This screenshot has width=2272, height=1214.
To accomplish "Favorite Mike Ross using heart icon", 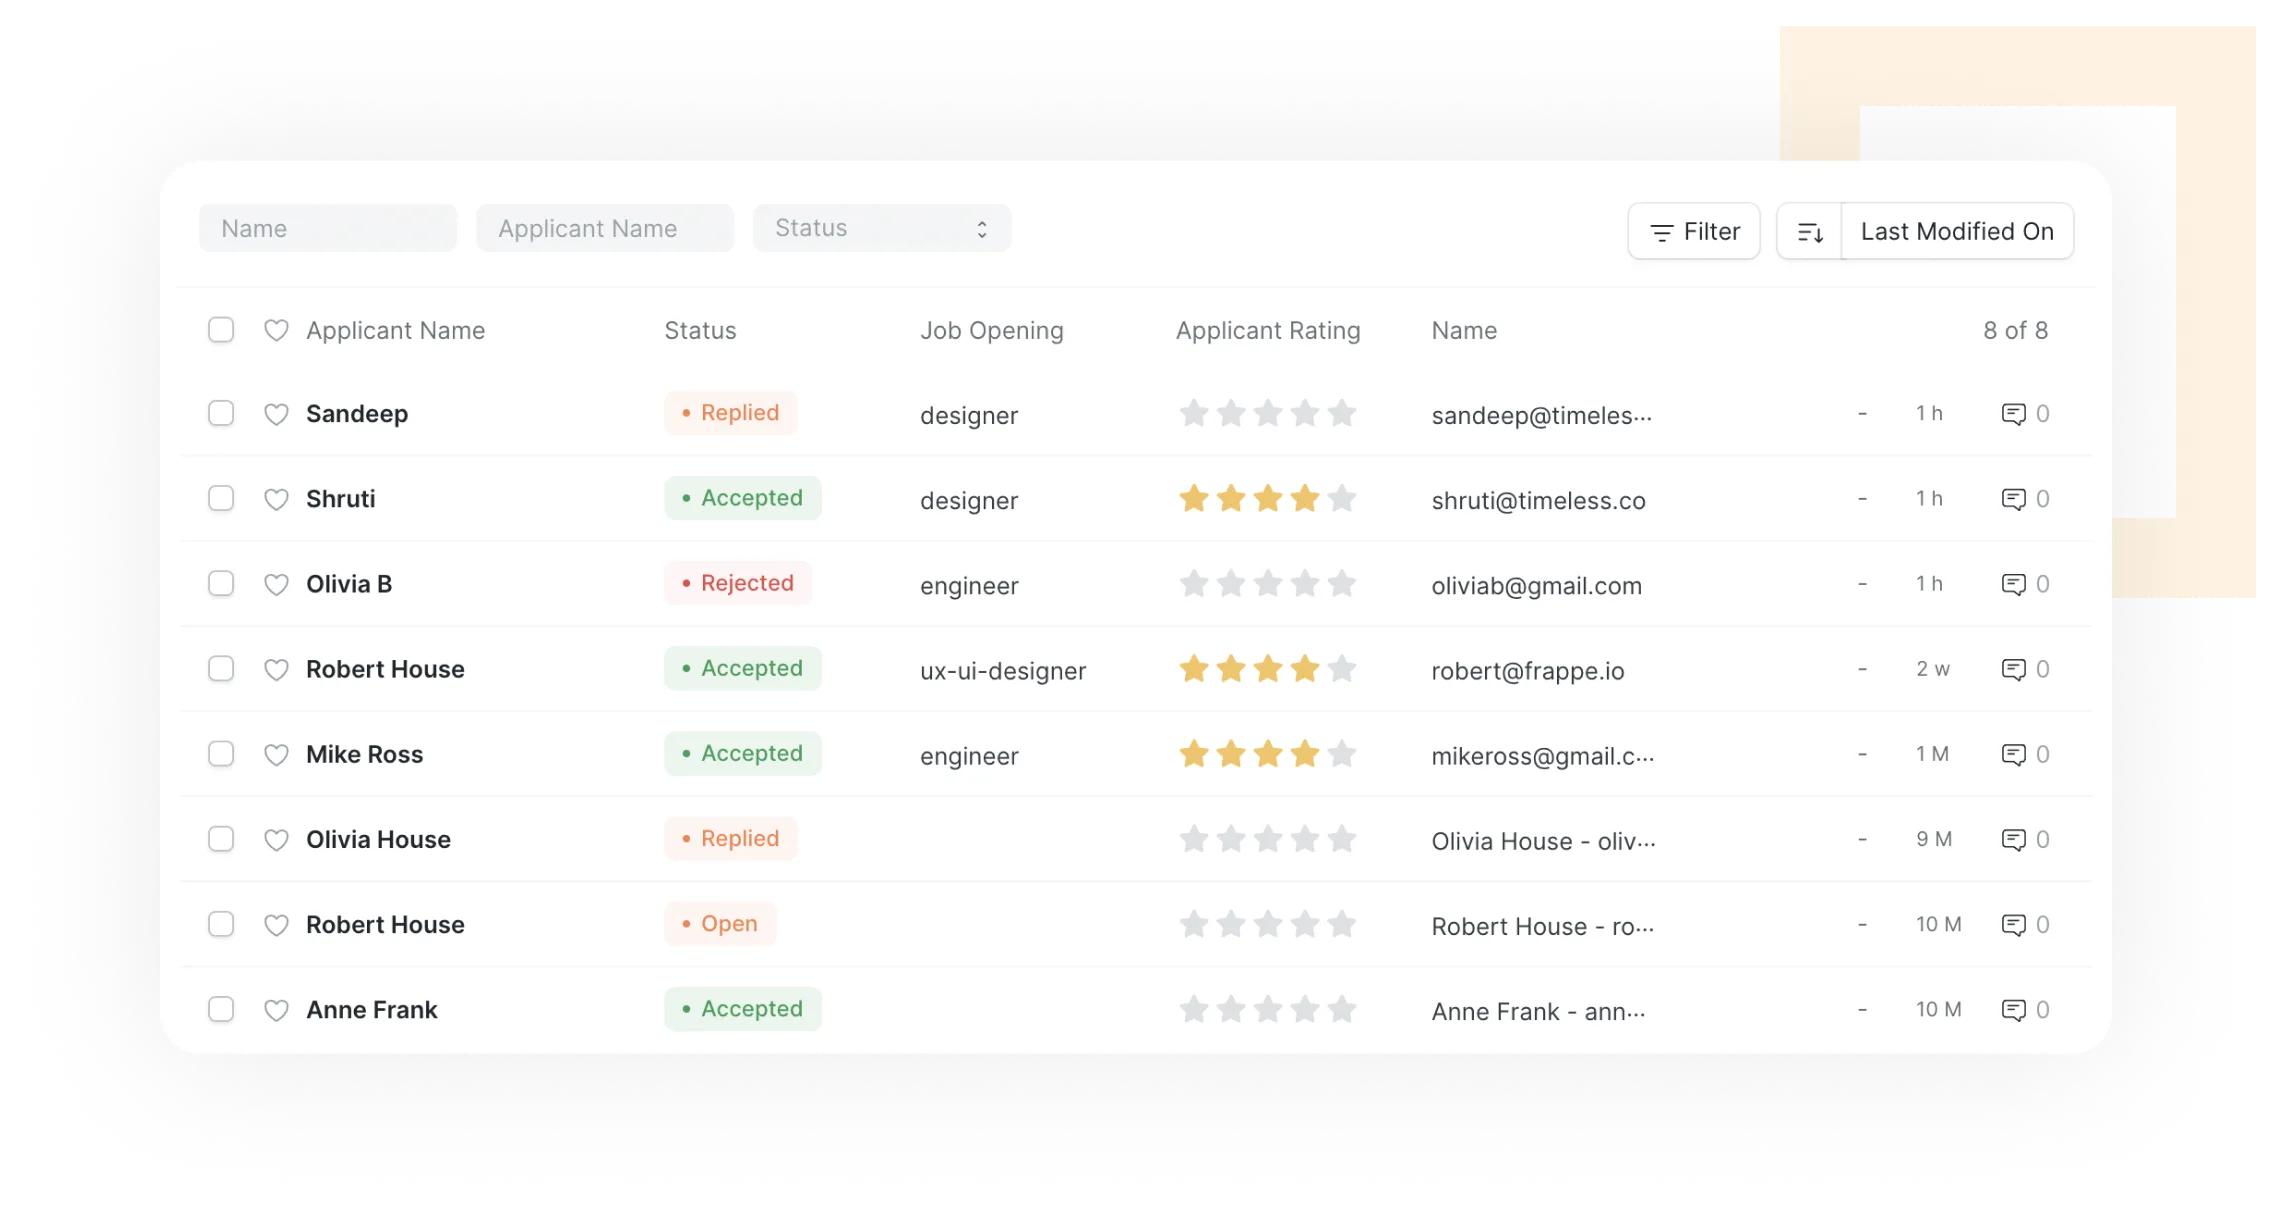I will [276, 755].
